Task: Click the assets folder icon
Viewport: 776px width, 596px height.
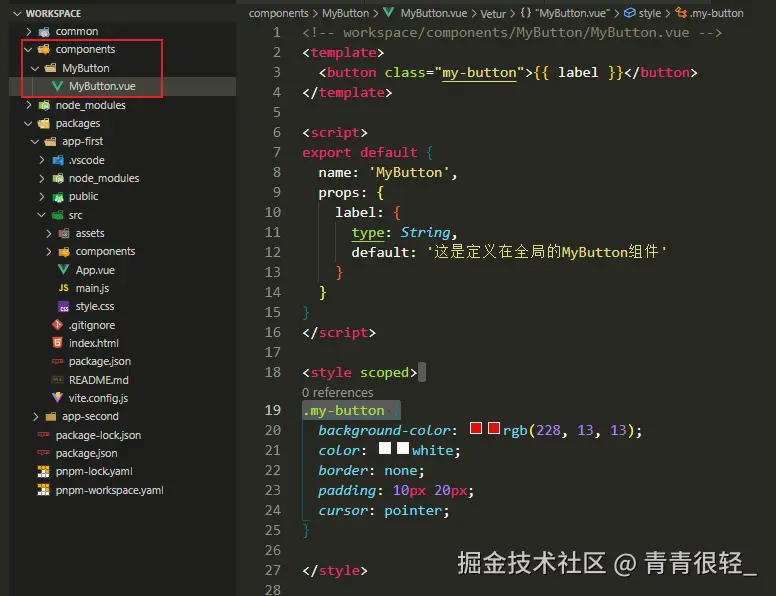Action: (x=64, y=233)
